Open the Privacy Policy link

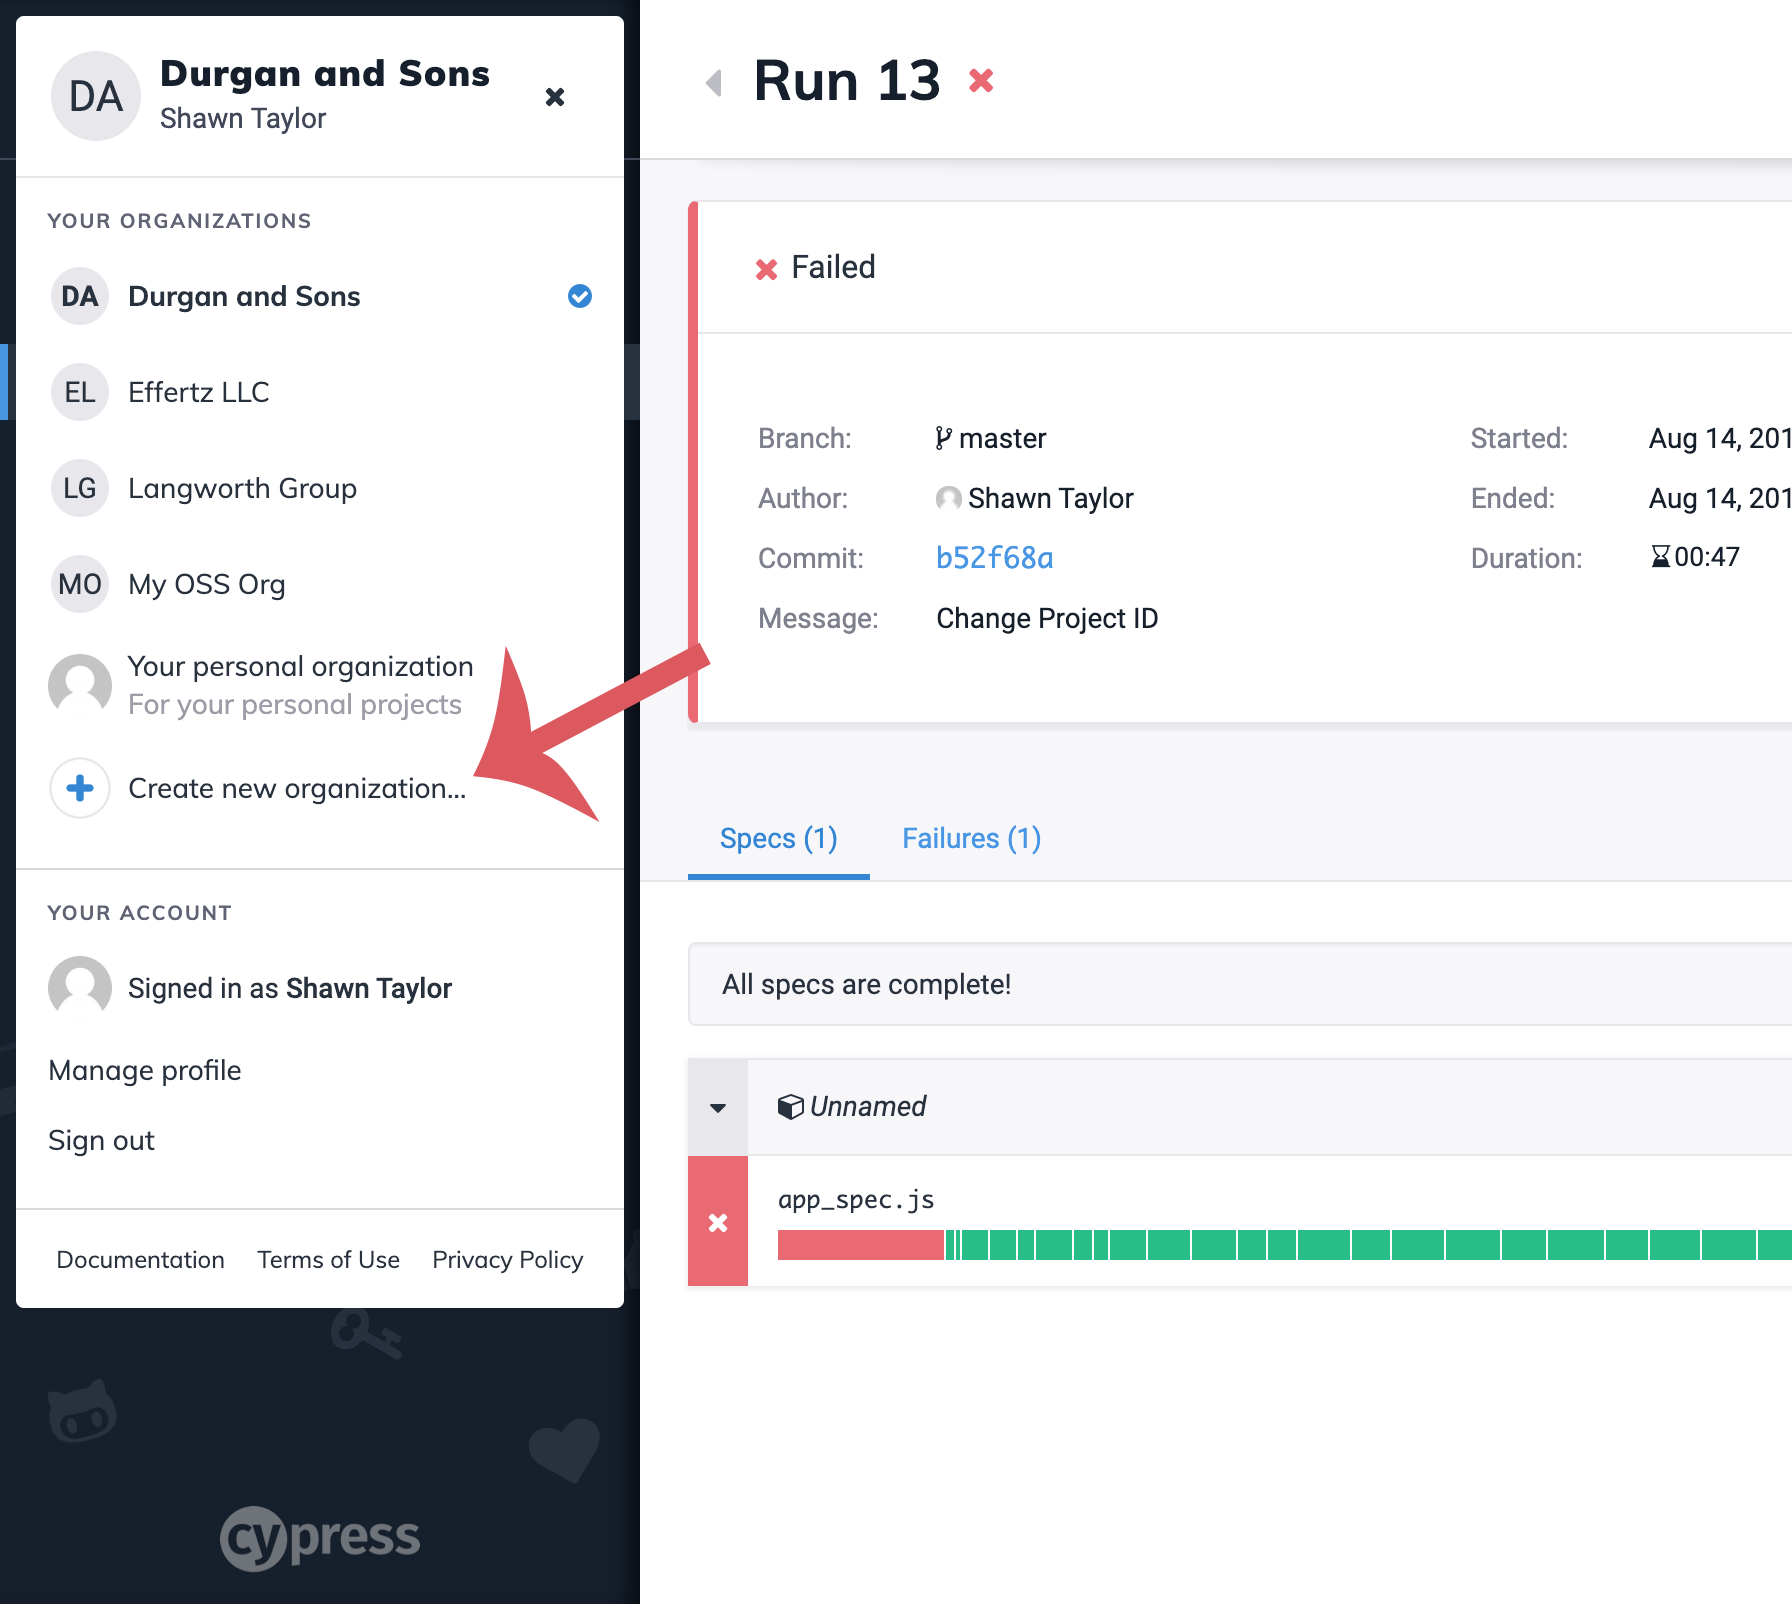507,1260
